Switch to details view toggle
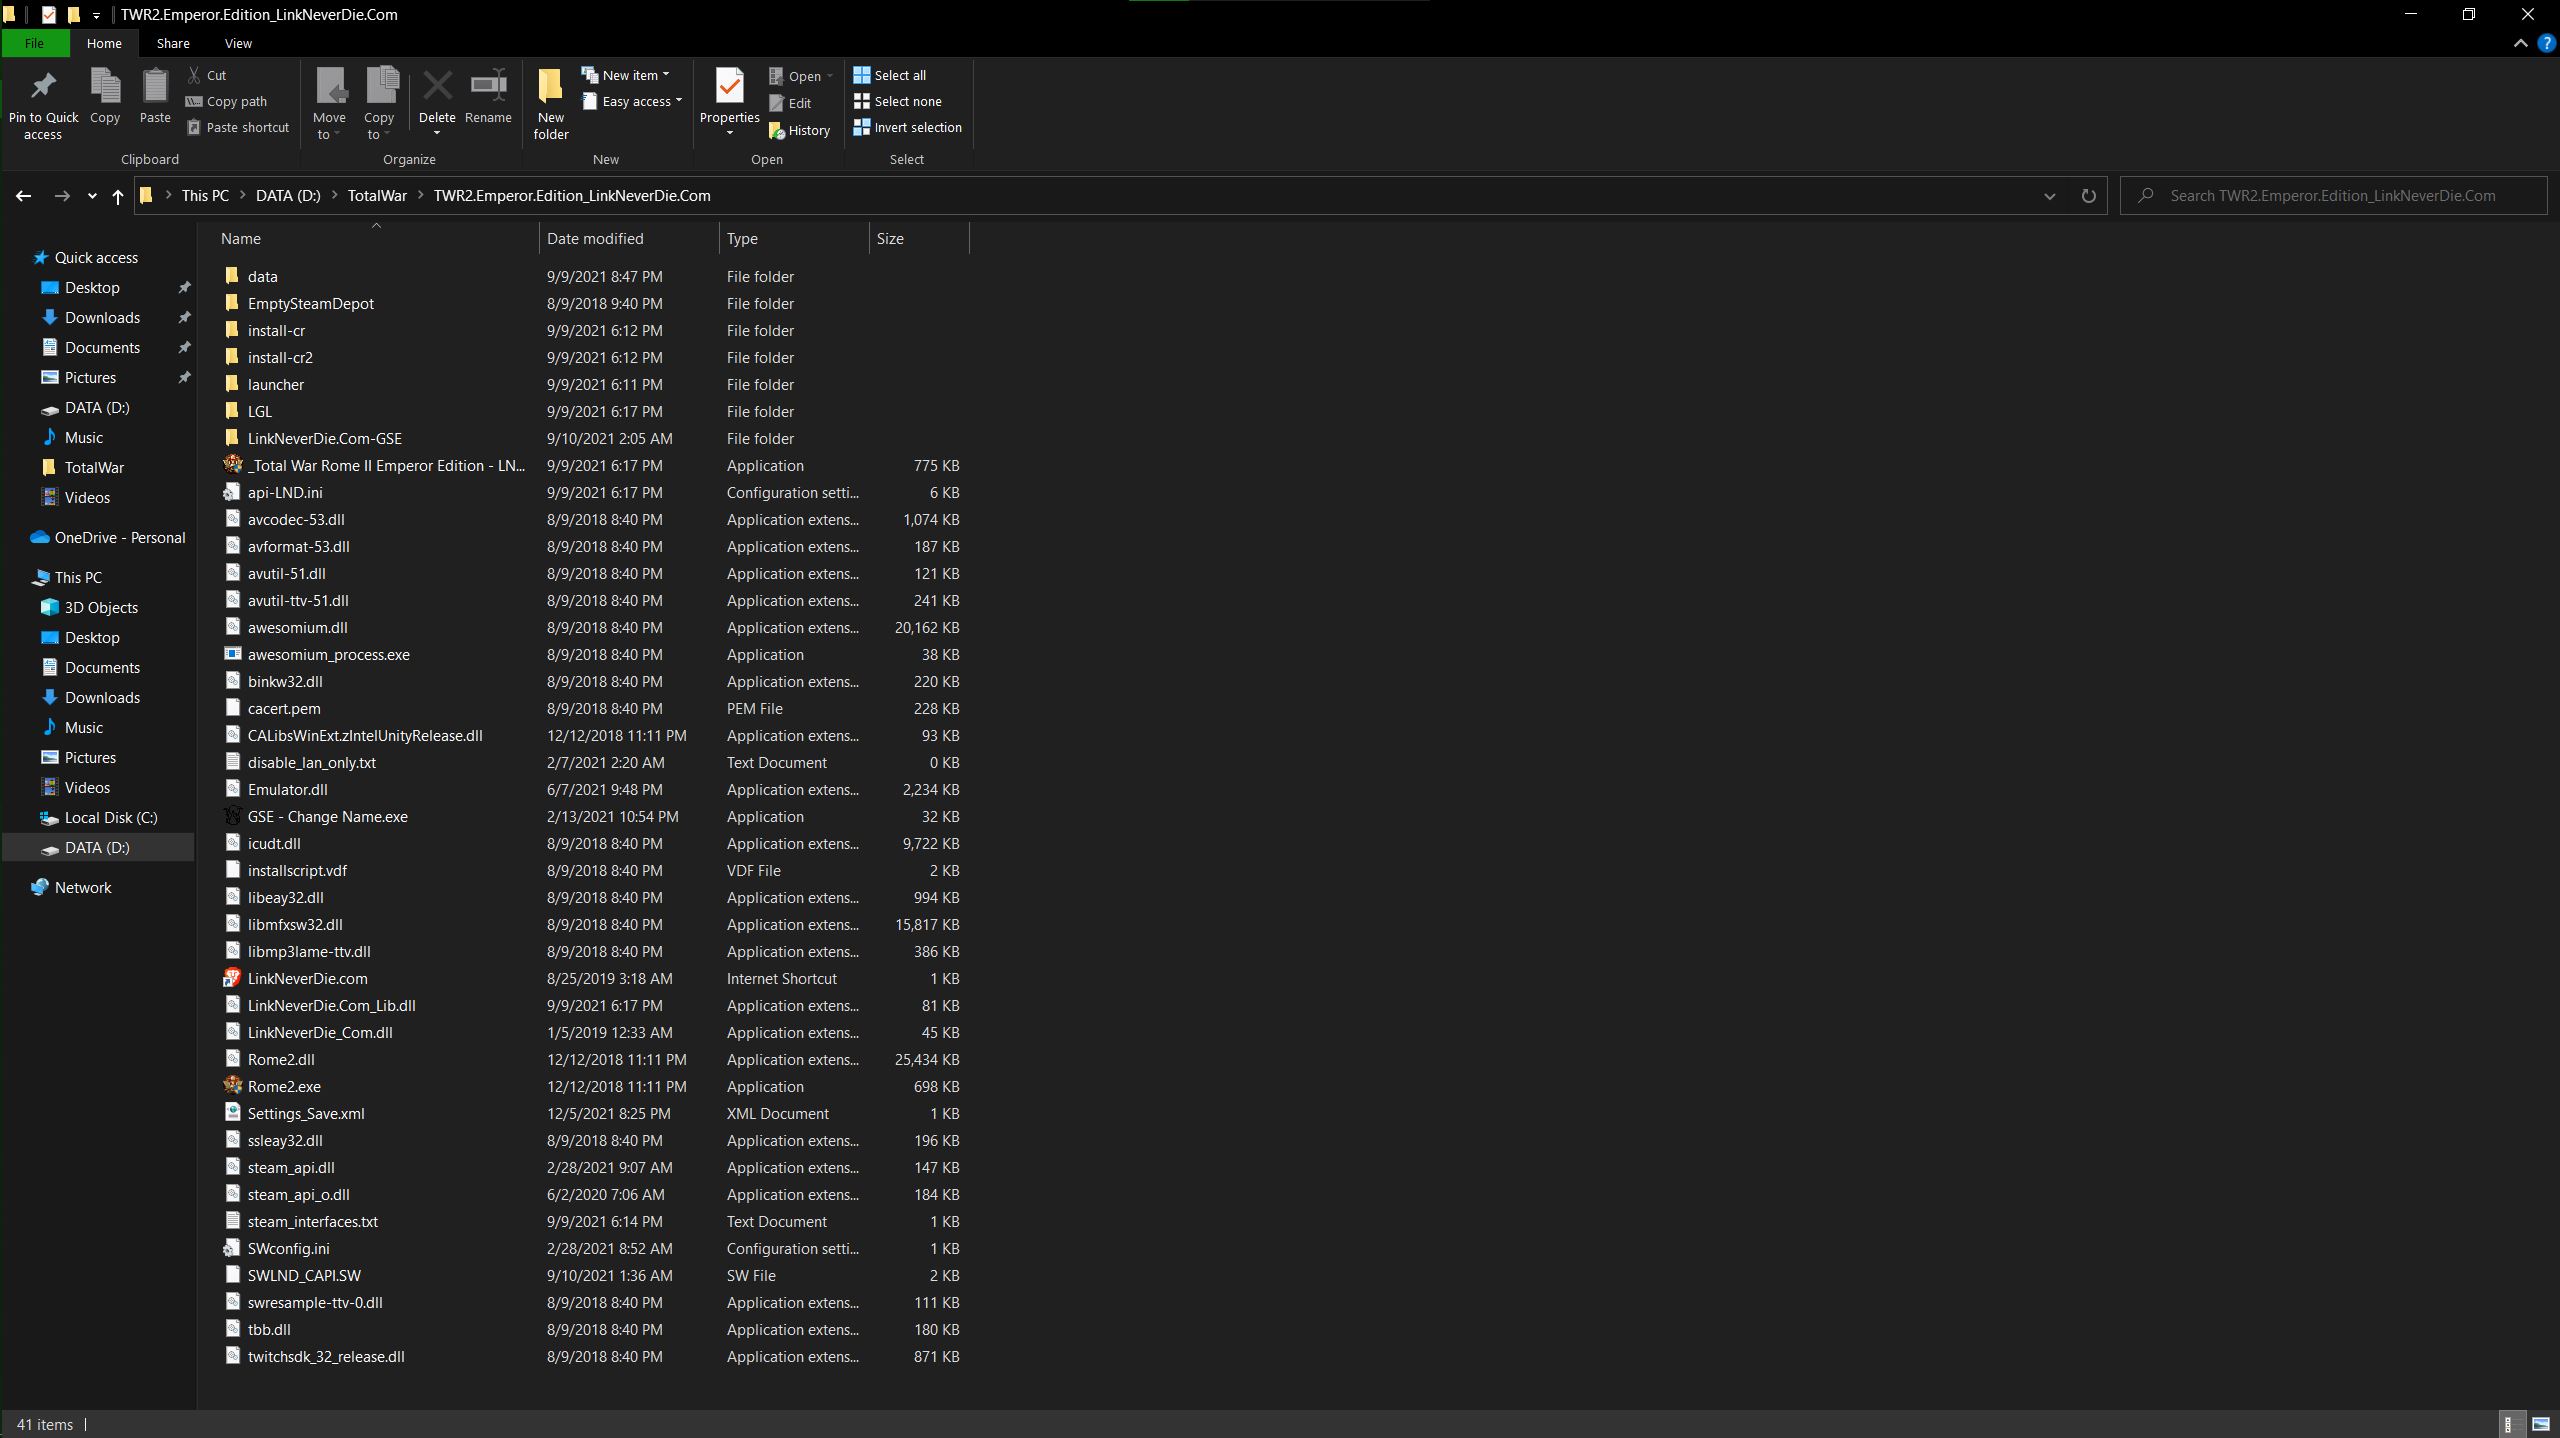Viewport: 2560px width, 1438px height. [2509, 1424]
